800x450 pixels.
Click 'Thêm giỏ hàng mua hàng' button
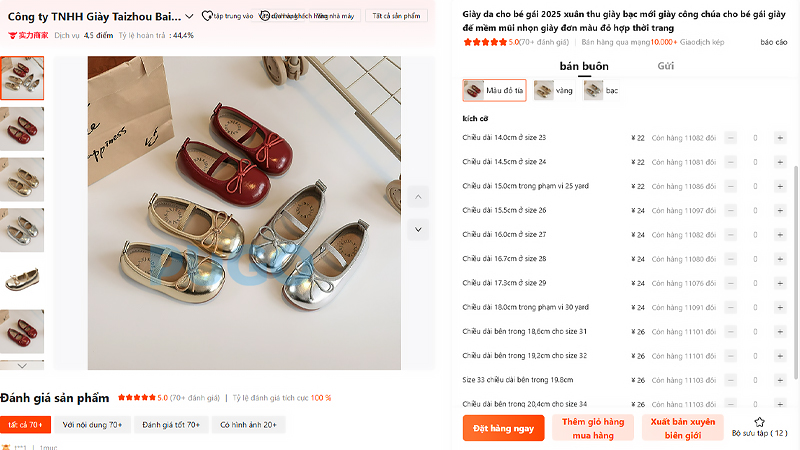pos(593,428)
